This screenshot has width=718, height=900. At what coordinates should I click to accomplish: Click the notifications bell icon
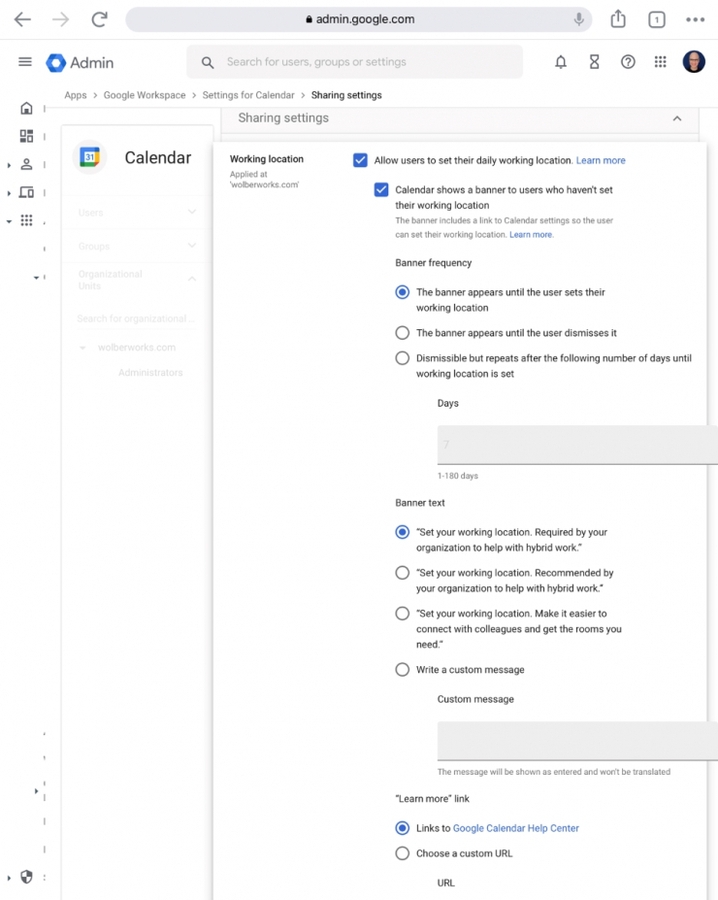[x=561, y=62]
